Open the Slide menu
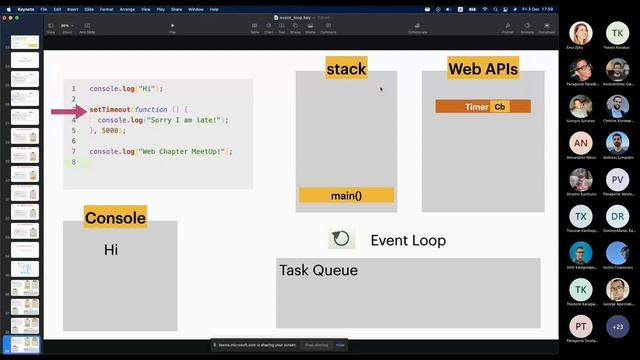The image size is (640, 360). (89, 9)
